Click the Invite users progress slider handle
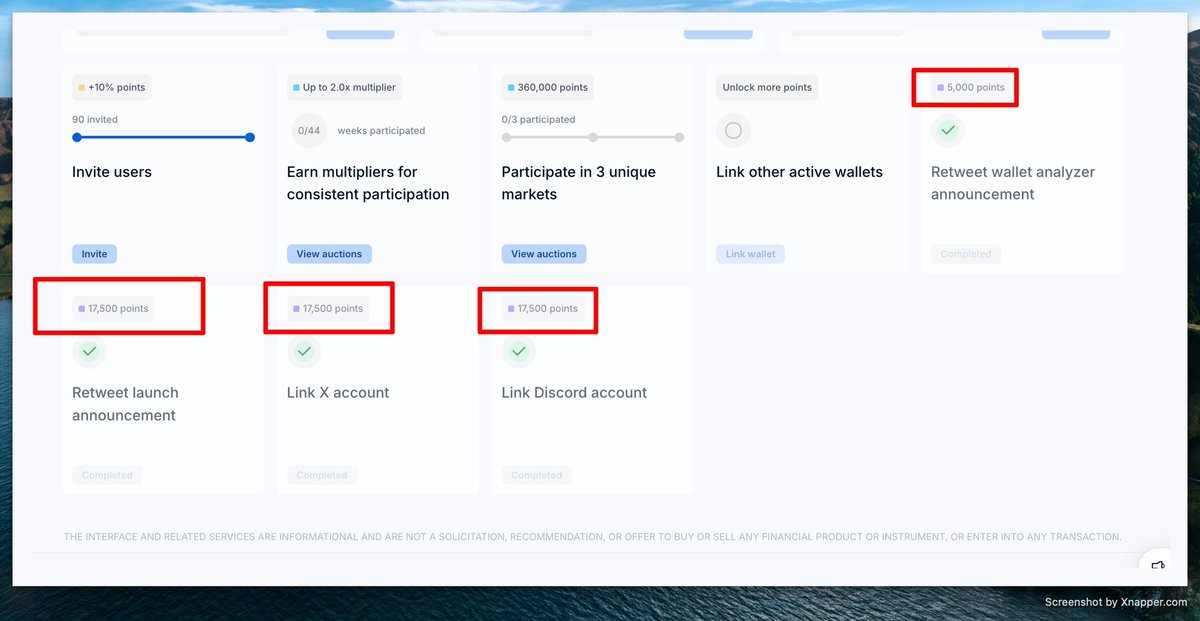 (x=249, y=138)
